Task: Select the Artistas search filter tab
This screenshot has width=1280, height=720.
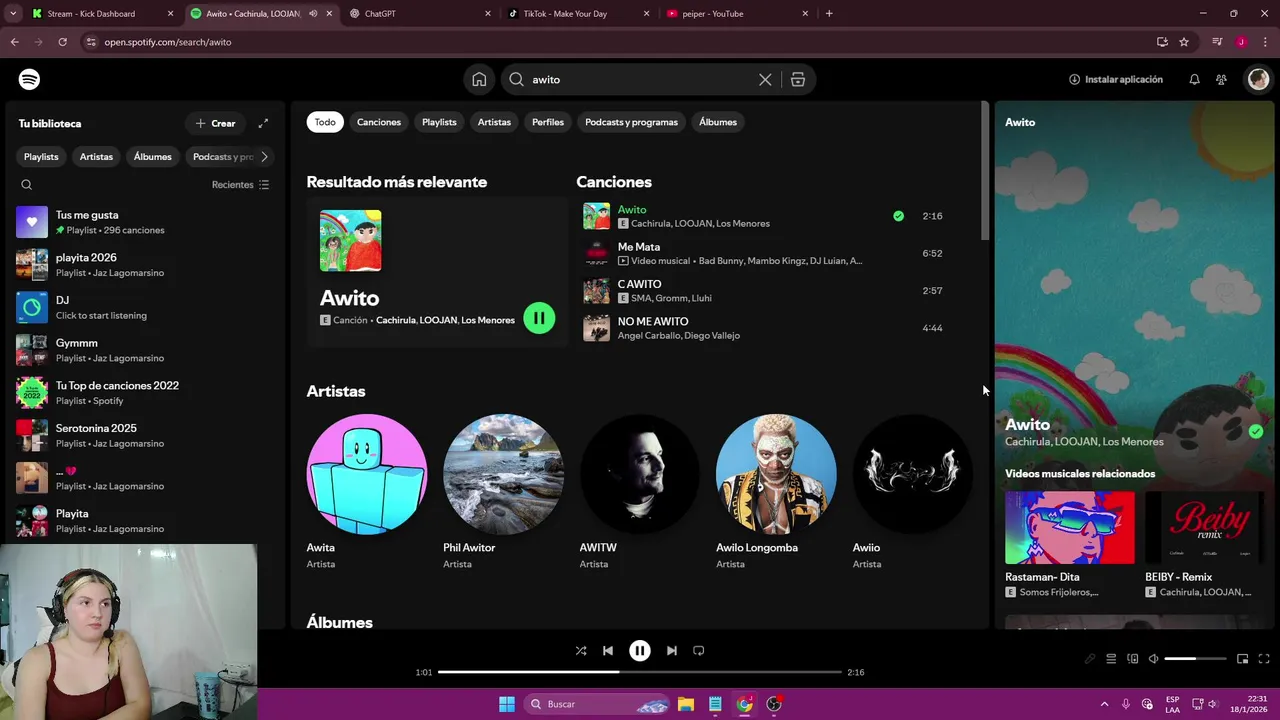Action: pyautogui.click(x=494, y=122)
